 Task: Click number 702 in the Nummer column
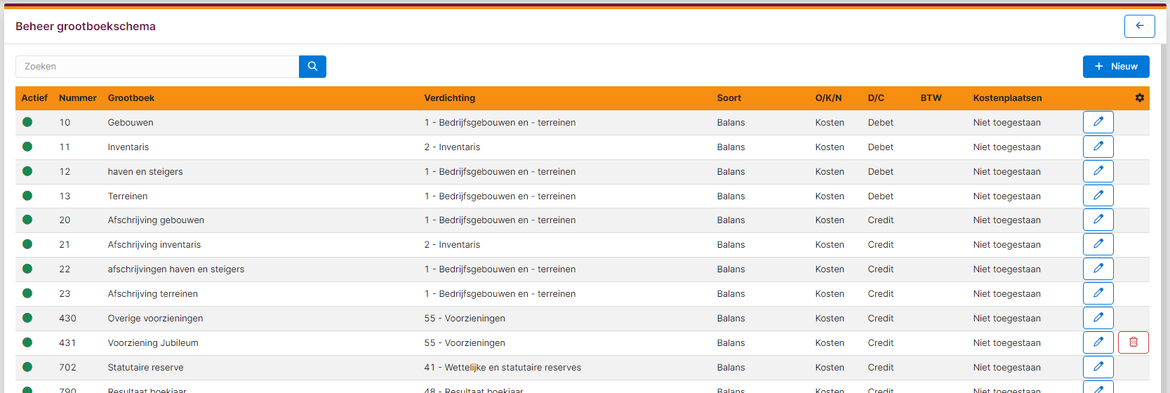67,368
